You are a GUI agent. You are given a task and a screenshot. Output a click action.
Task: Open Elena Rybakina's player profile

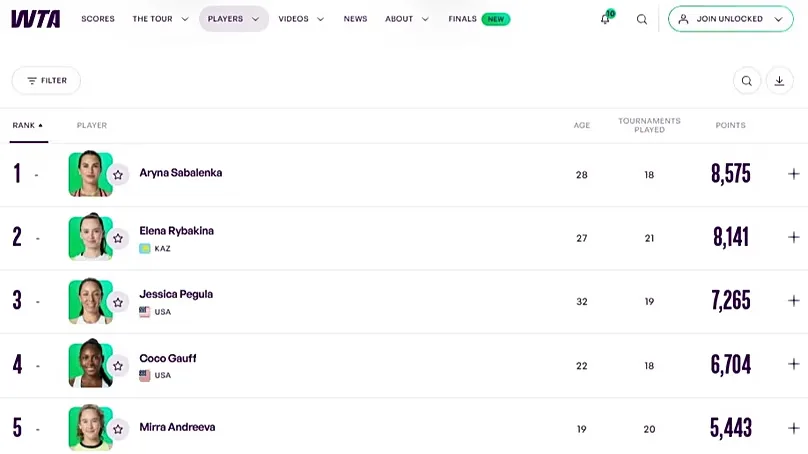[x=177, y=231]
